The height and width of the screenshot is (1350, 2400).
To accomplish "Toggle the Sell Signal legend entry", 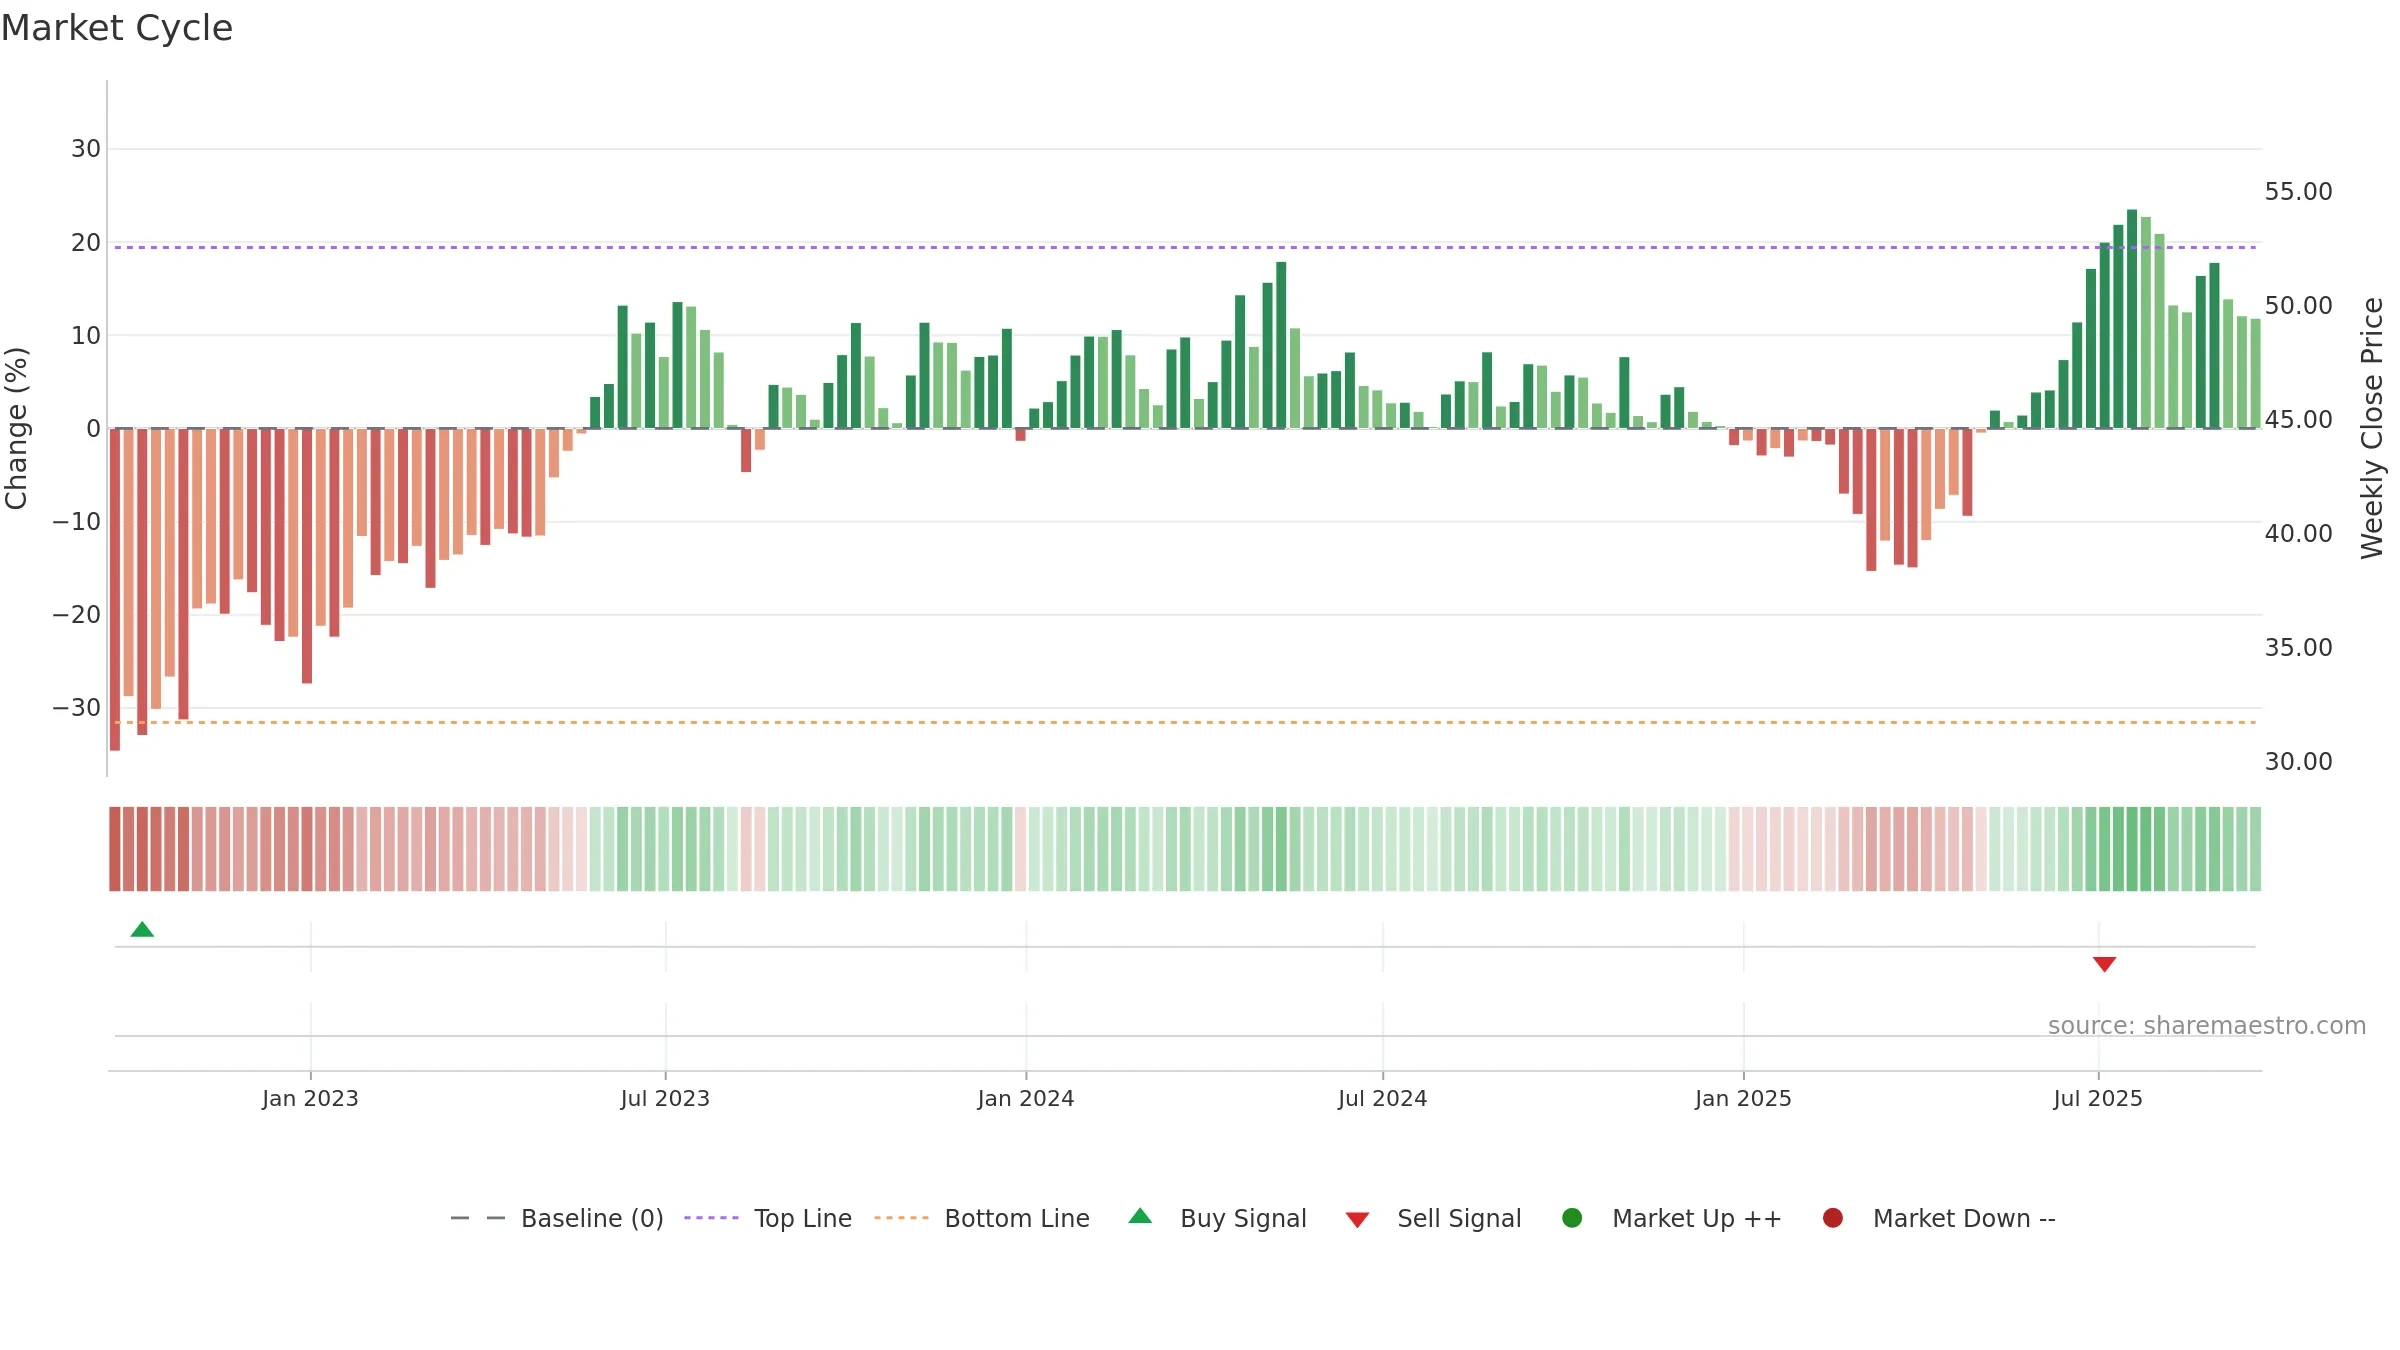I will point(1433,1218).
